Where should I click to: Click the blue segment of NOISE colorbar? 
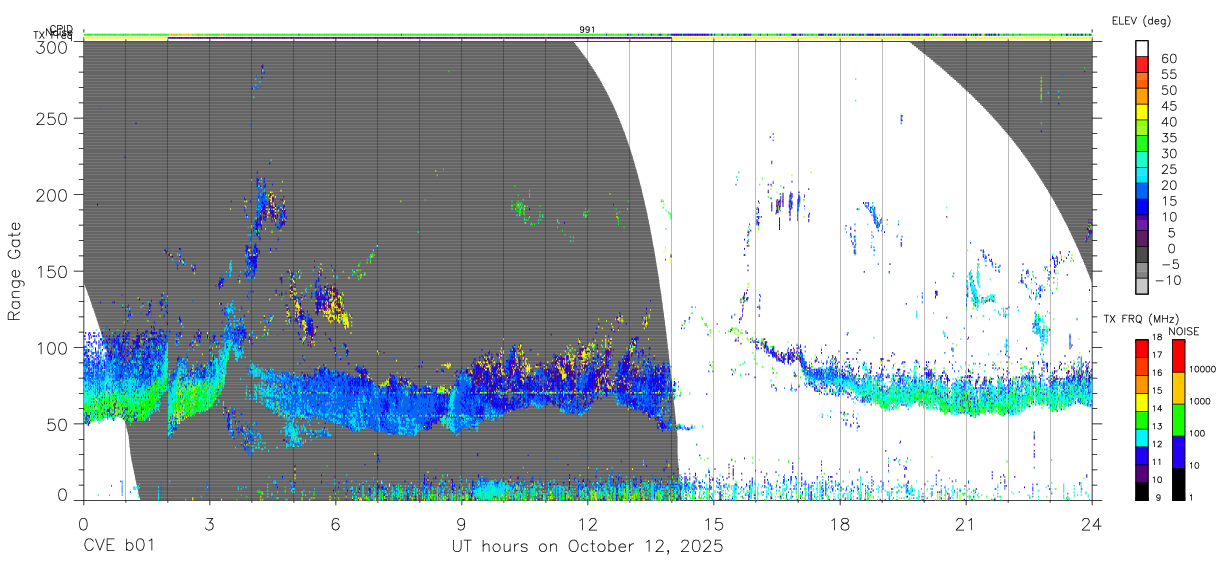pyautogui.click(x=1178, y=450)
